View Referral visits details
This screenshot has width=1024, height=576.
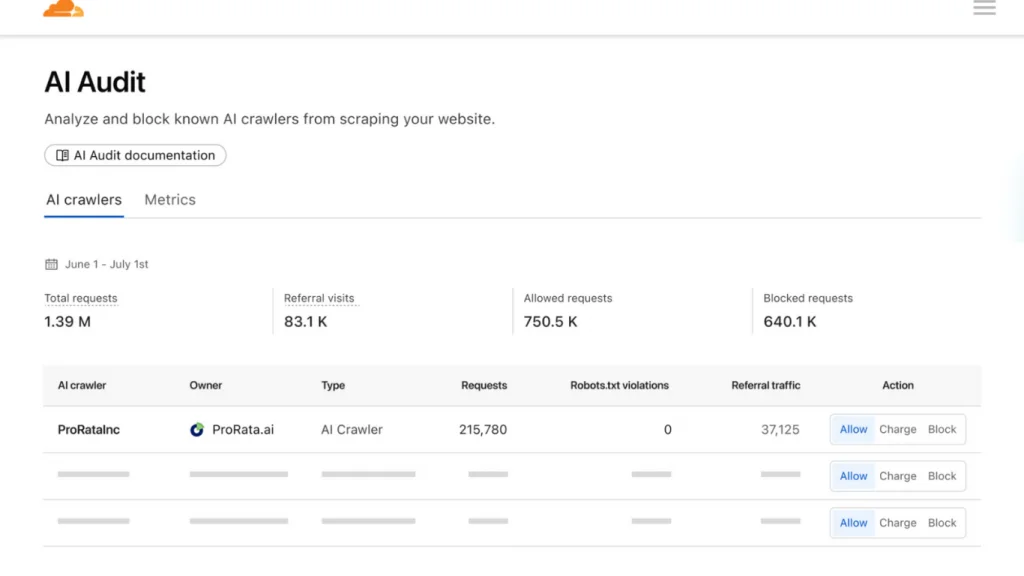coord(319,297)
